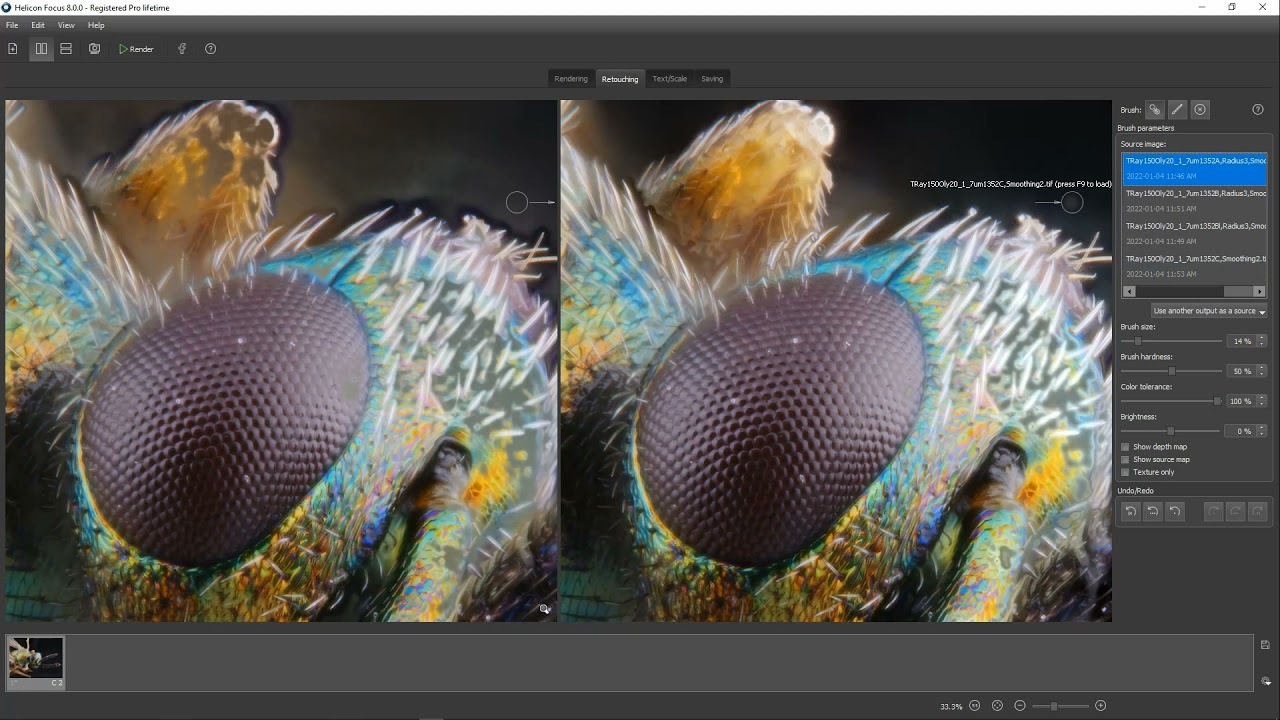Open 'Use another output as a source' dropdown
This screenshot has width=1280, height=720.
(1208, 311)
